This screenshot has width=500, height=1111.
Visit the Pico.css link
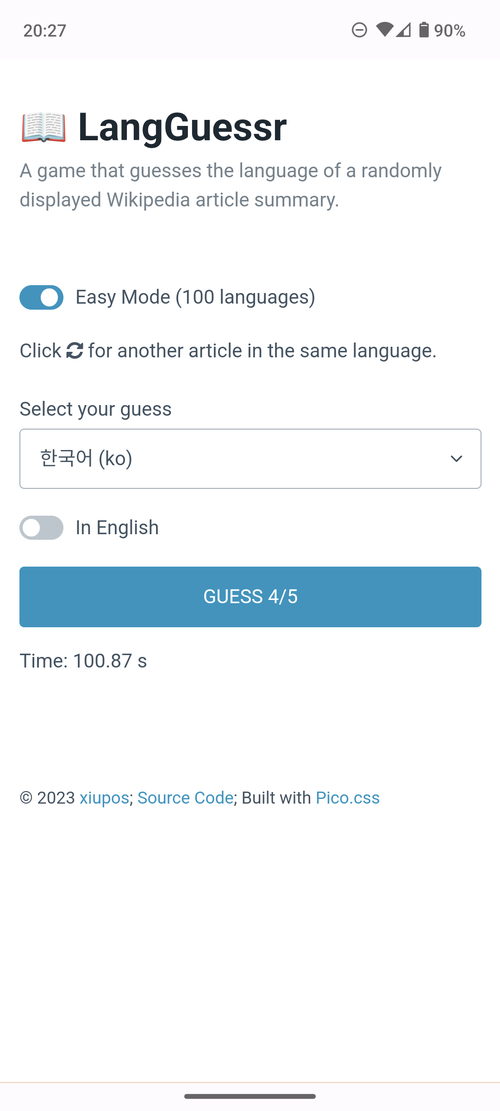click(x=348, y=798)
